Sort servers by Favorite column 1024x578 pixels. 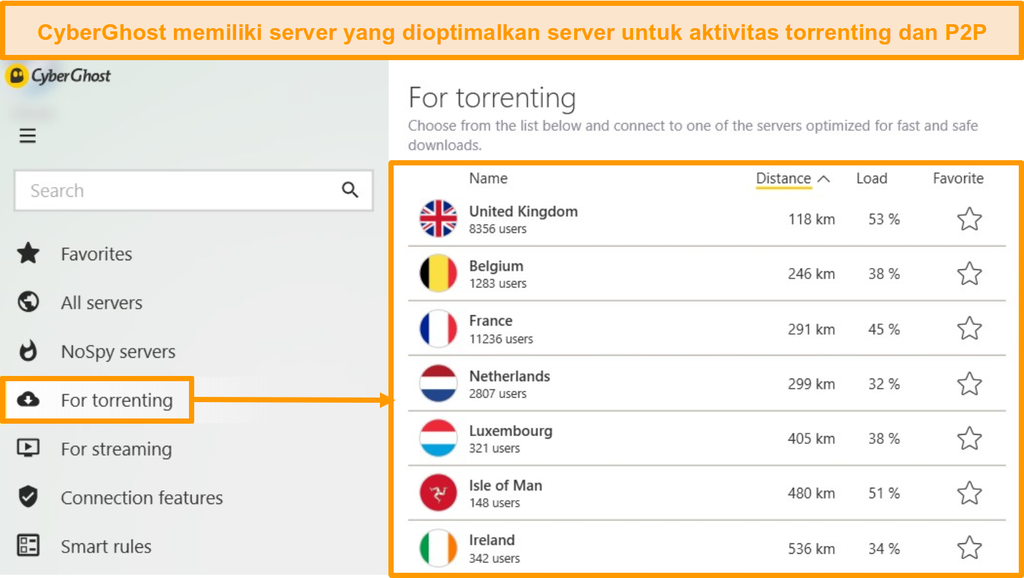pos(958,178)
